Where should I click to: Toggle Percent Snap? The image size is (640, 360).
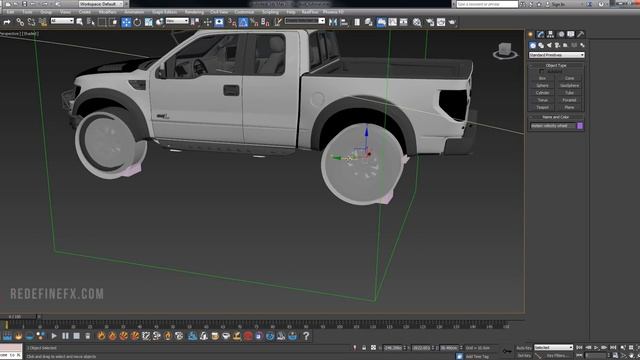tap(254, 22)
